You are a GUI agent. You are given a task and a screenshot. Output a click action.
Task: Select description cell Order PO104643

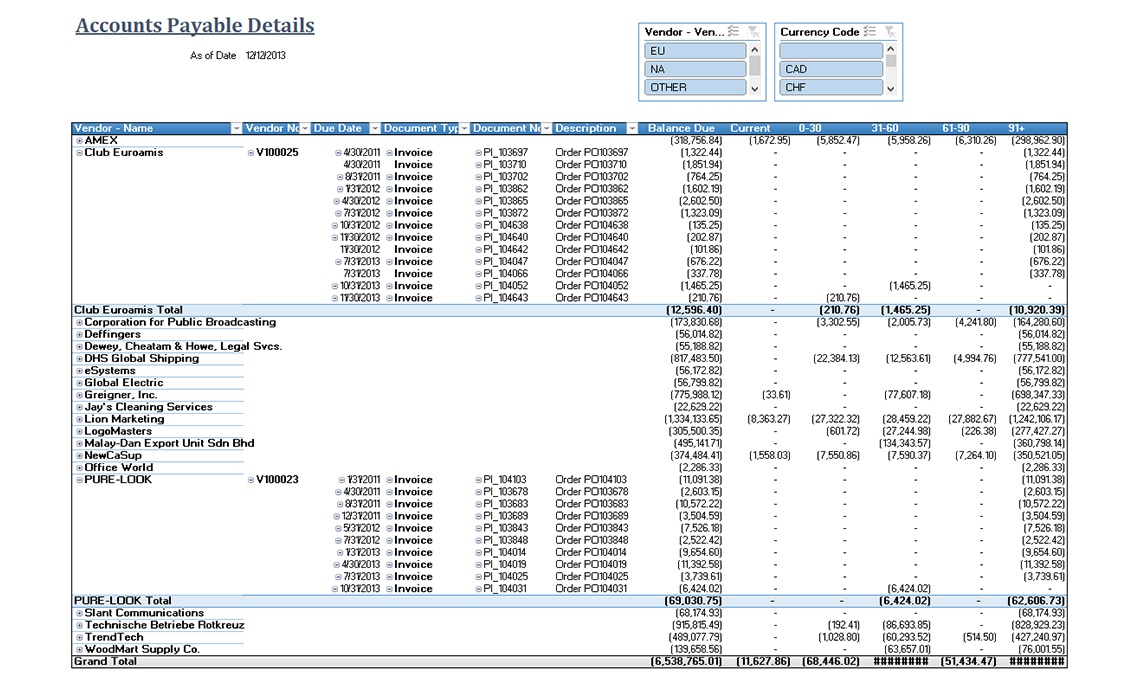click(x=592, y=298)
